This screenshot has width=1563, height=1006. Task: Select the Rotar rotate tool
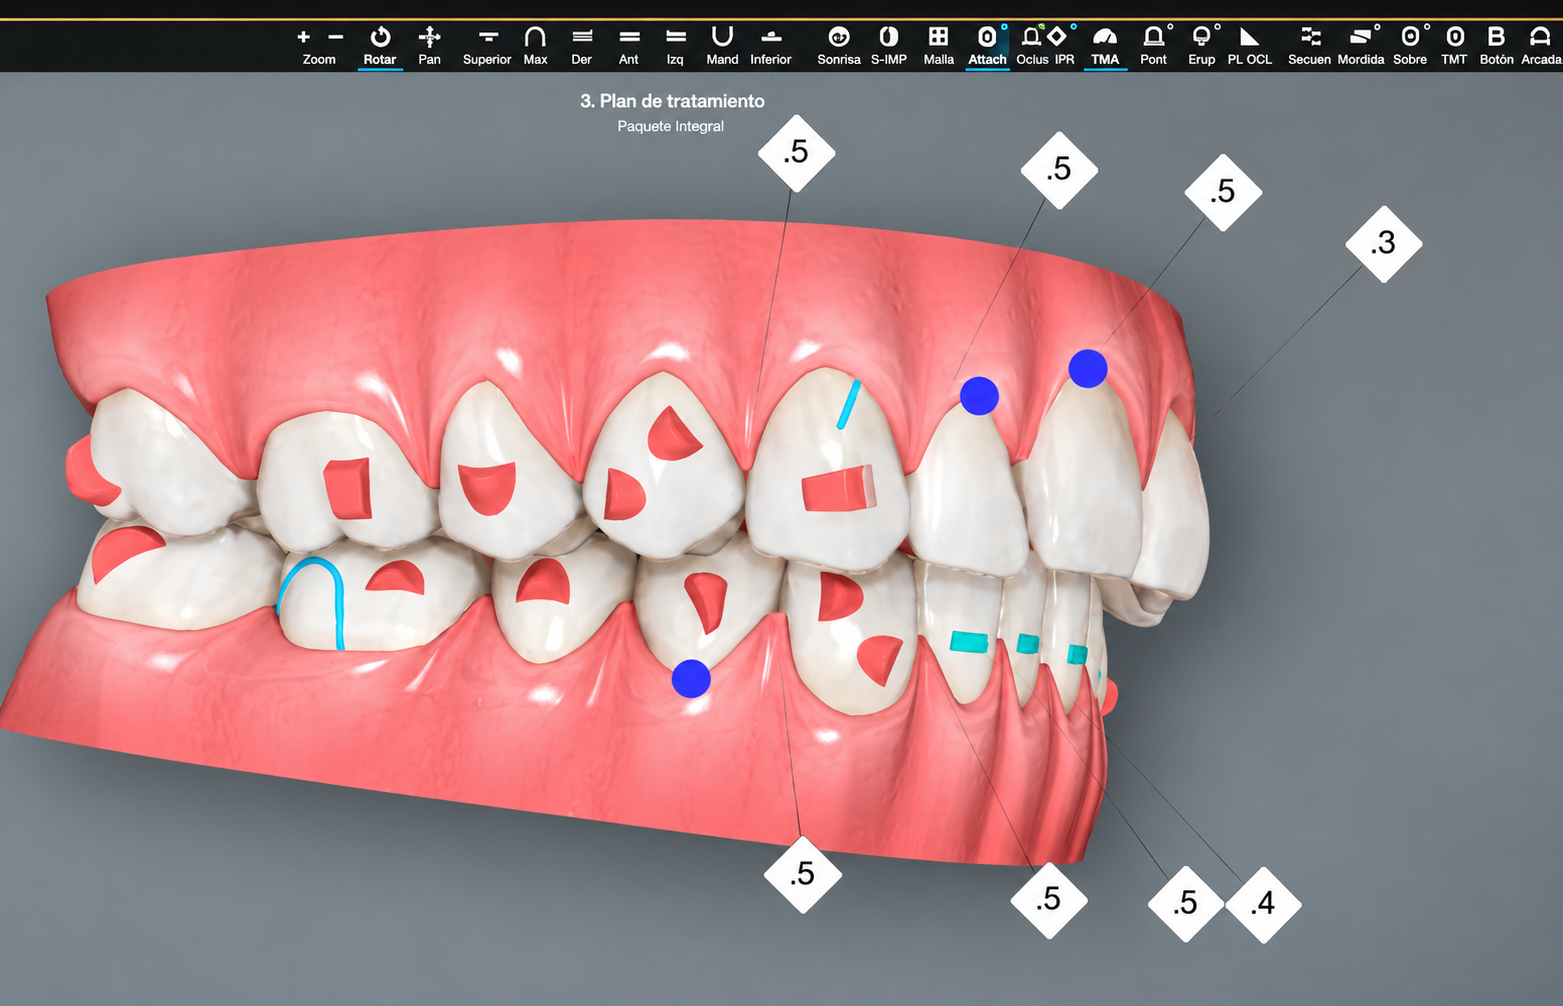(380, 46)
